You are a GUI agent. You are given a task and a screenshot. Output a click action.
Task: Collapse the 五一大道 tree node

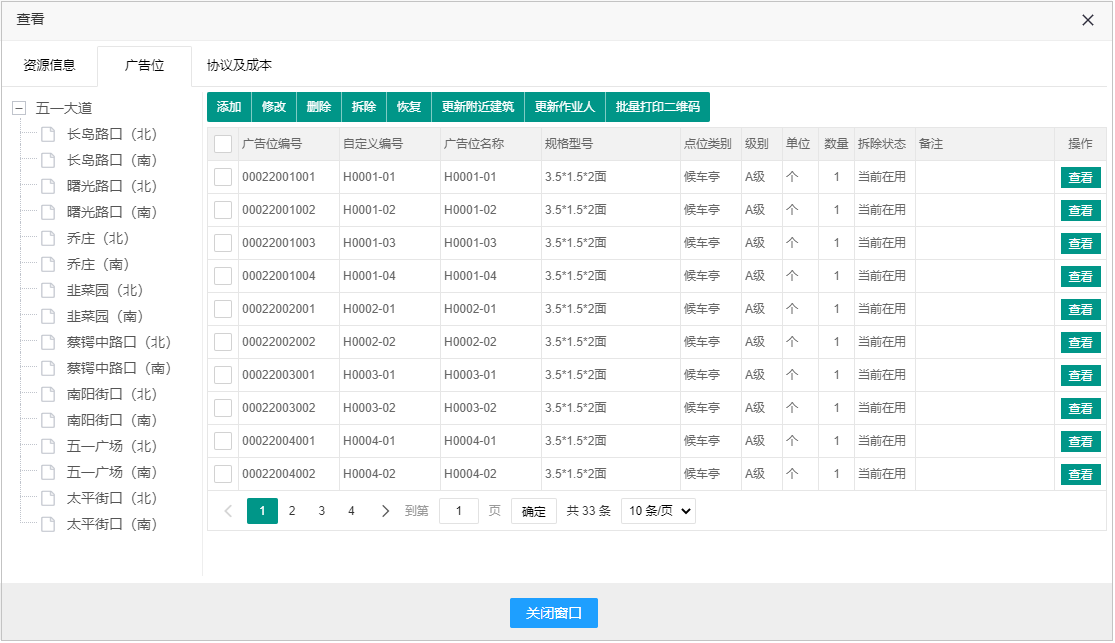tap(19, 108)
